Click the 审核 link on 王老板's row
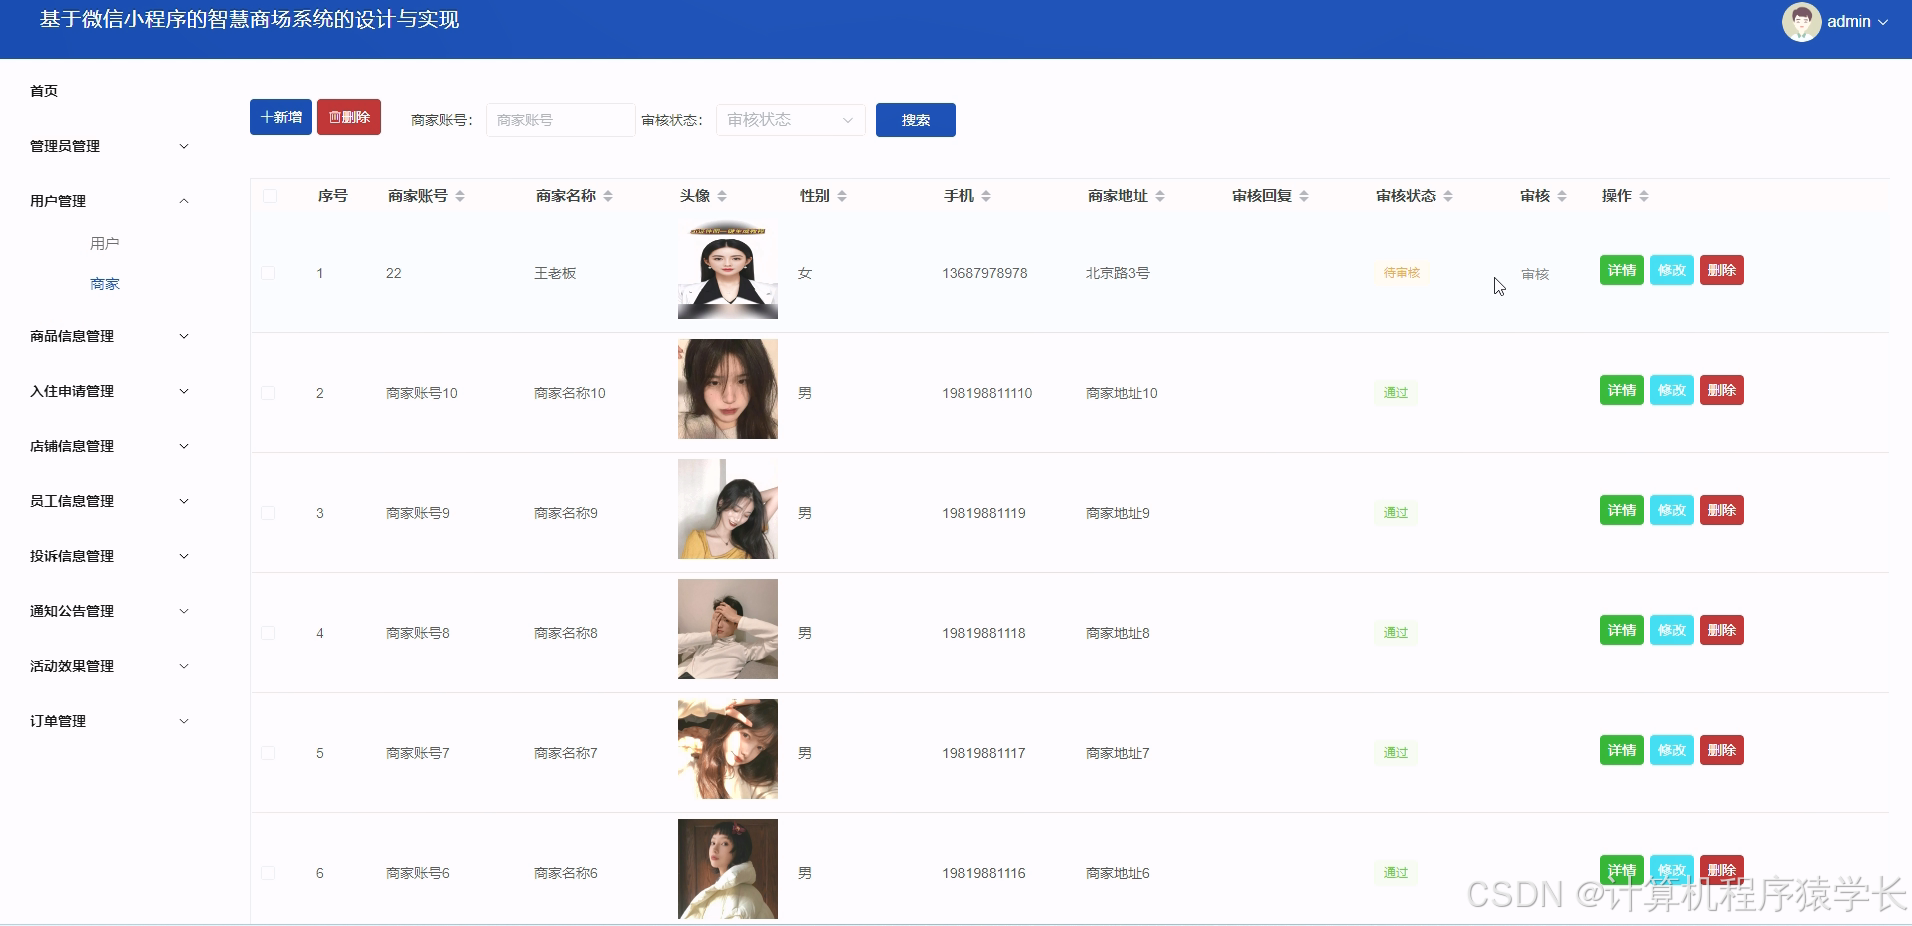This screenshot has height=926, width=1912. (x=1533, y=273)
